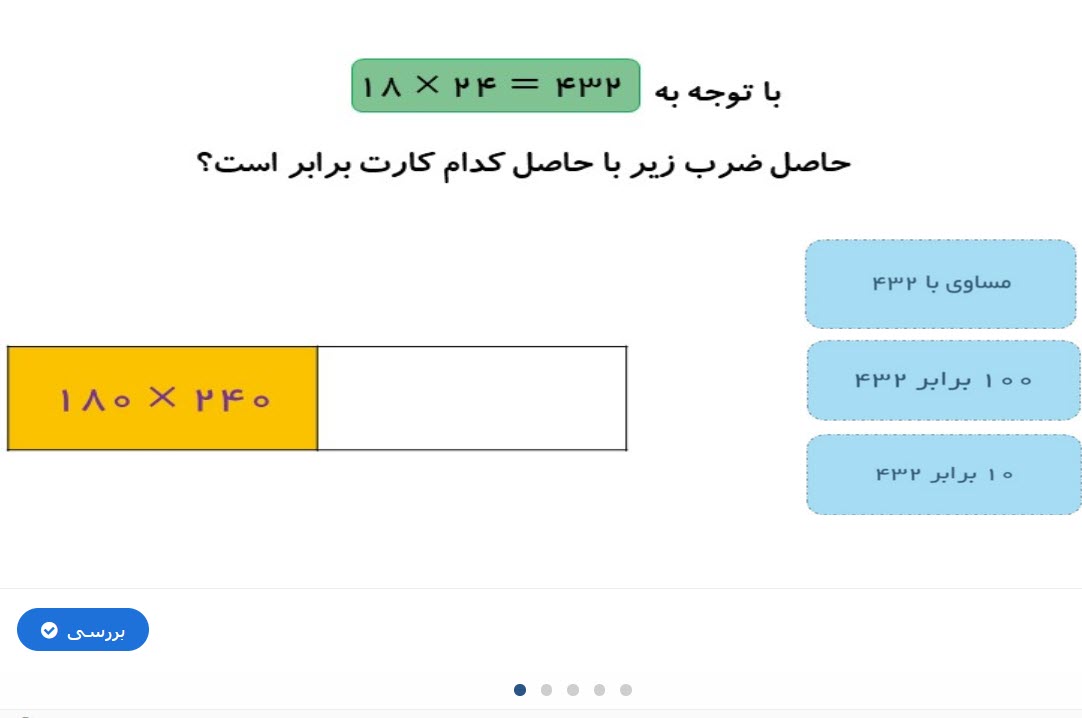Switch to the second pagination dot
This screenshot has width=1082, height=718.
[547, 690]
